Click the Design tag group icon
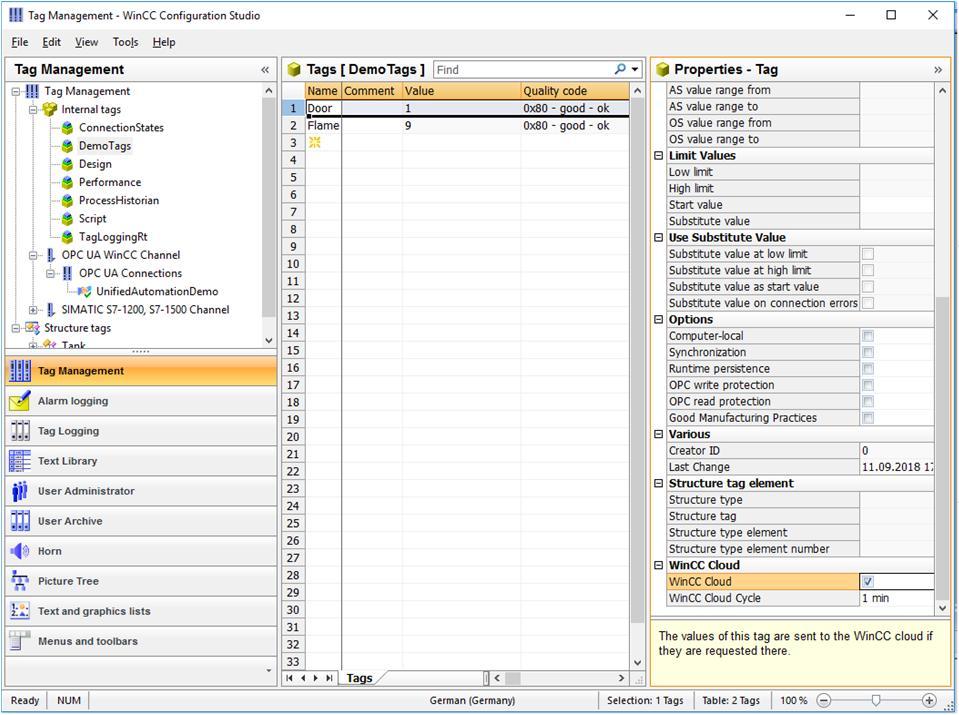This screenshot has width=959, height=715. tap(67, 164)
